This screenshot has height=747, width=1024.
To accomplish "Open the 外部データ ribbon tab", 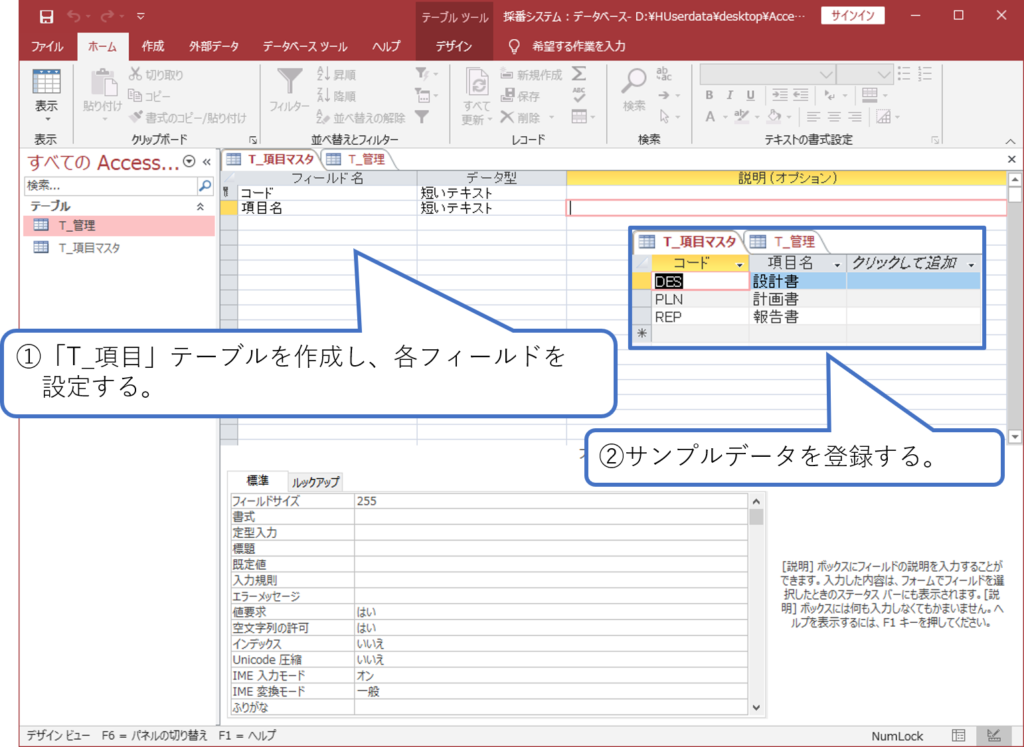I will pos(214,46).
